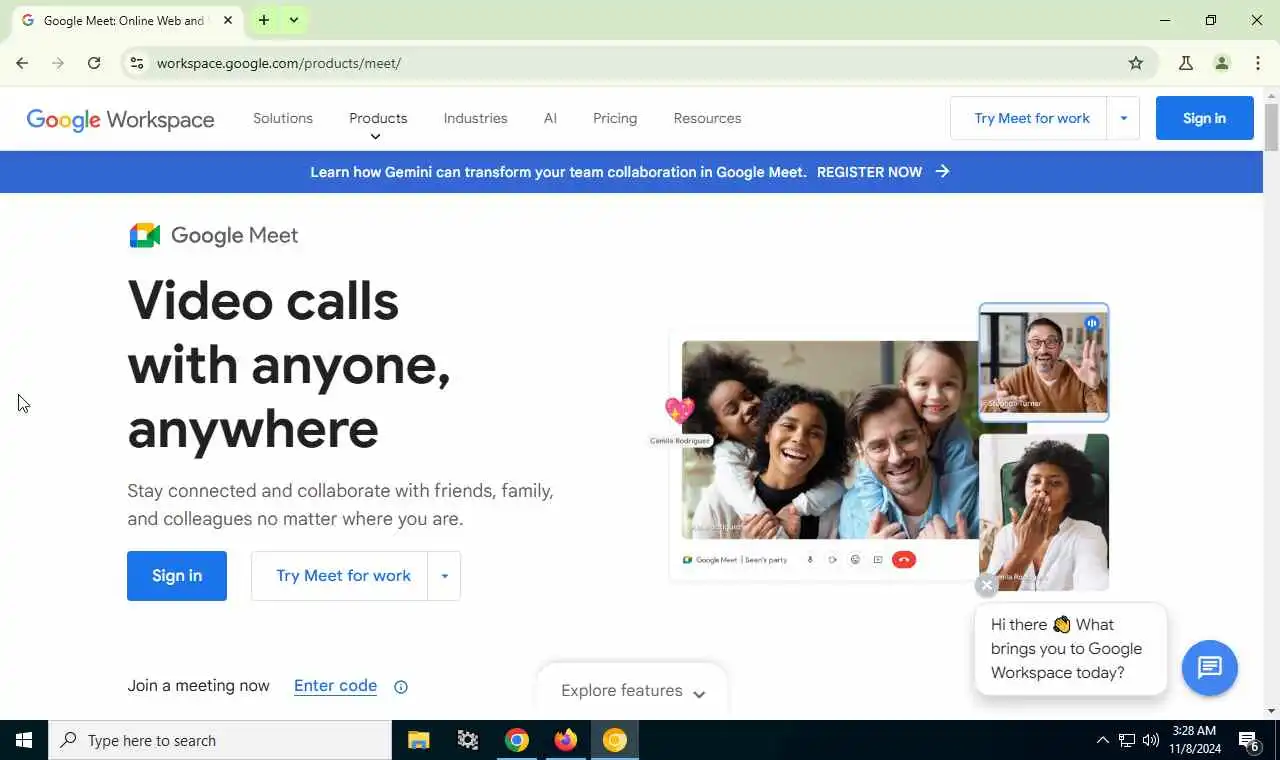
Task: Expand header Try Meet for work dropdown arrow
Action: click(x=1123, y=118)
